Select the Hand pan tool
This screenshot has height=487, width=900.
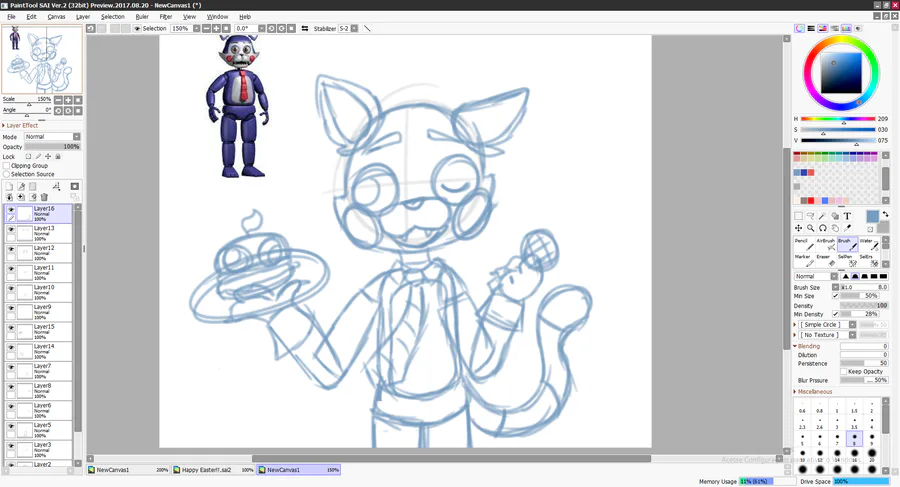[835, 228]
